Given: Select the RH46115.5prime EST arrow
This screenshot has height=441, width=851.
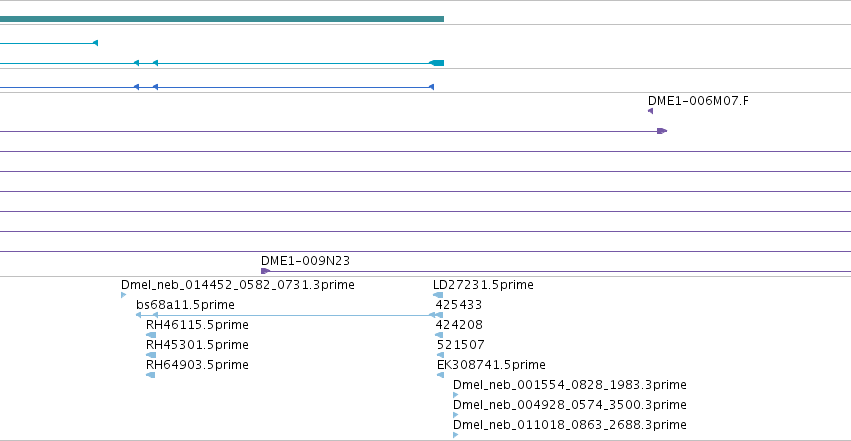Looking at the screenshot, I should coord(151,335).
